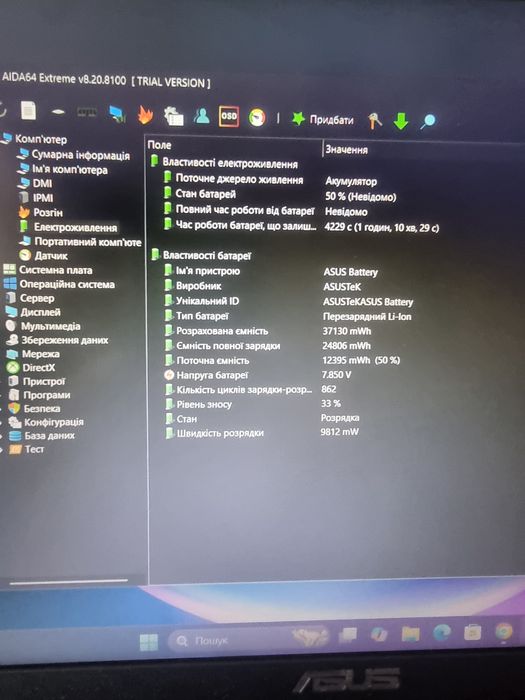Open Microsoft Edge from the taskbar

(442, 633)
